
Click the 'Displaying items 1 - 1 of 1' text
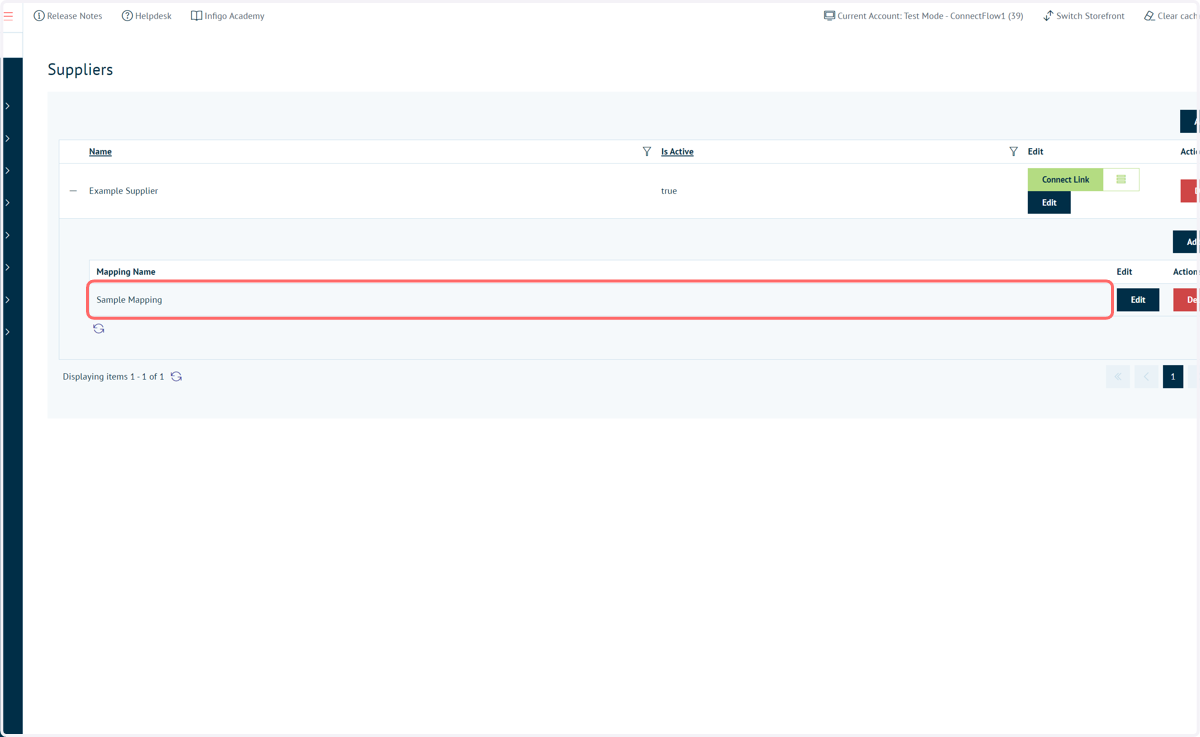(x=113, y=377)
